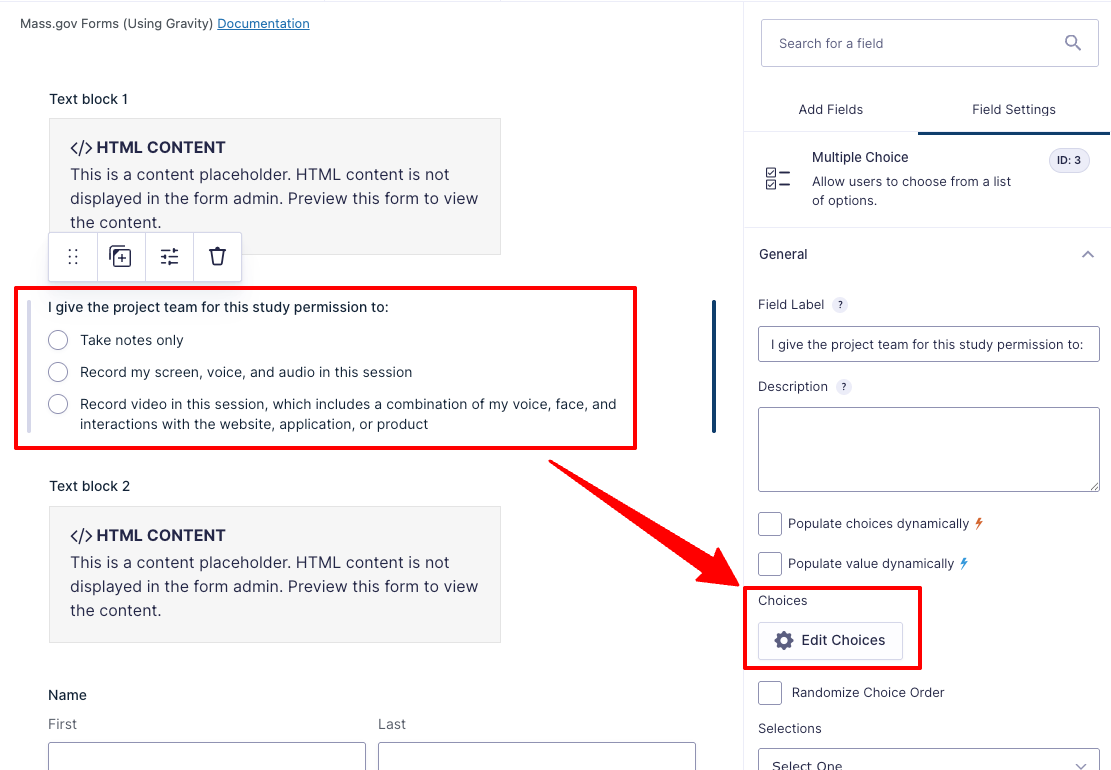Collapse the General settings section
The height and width of the screenshot is (770, 1111).
(1088, 254)
